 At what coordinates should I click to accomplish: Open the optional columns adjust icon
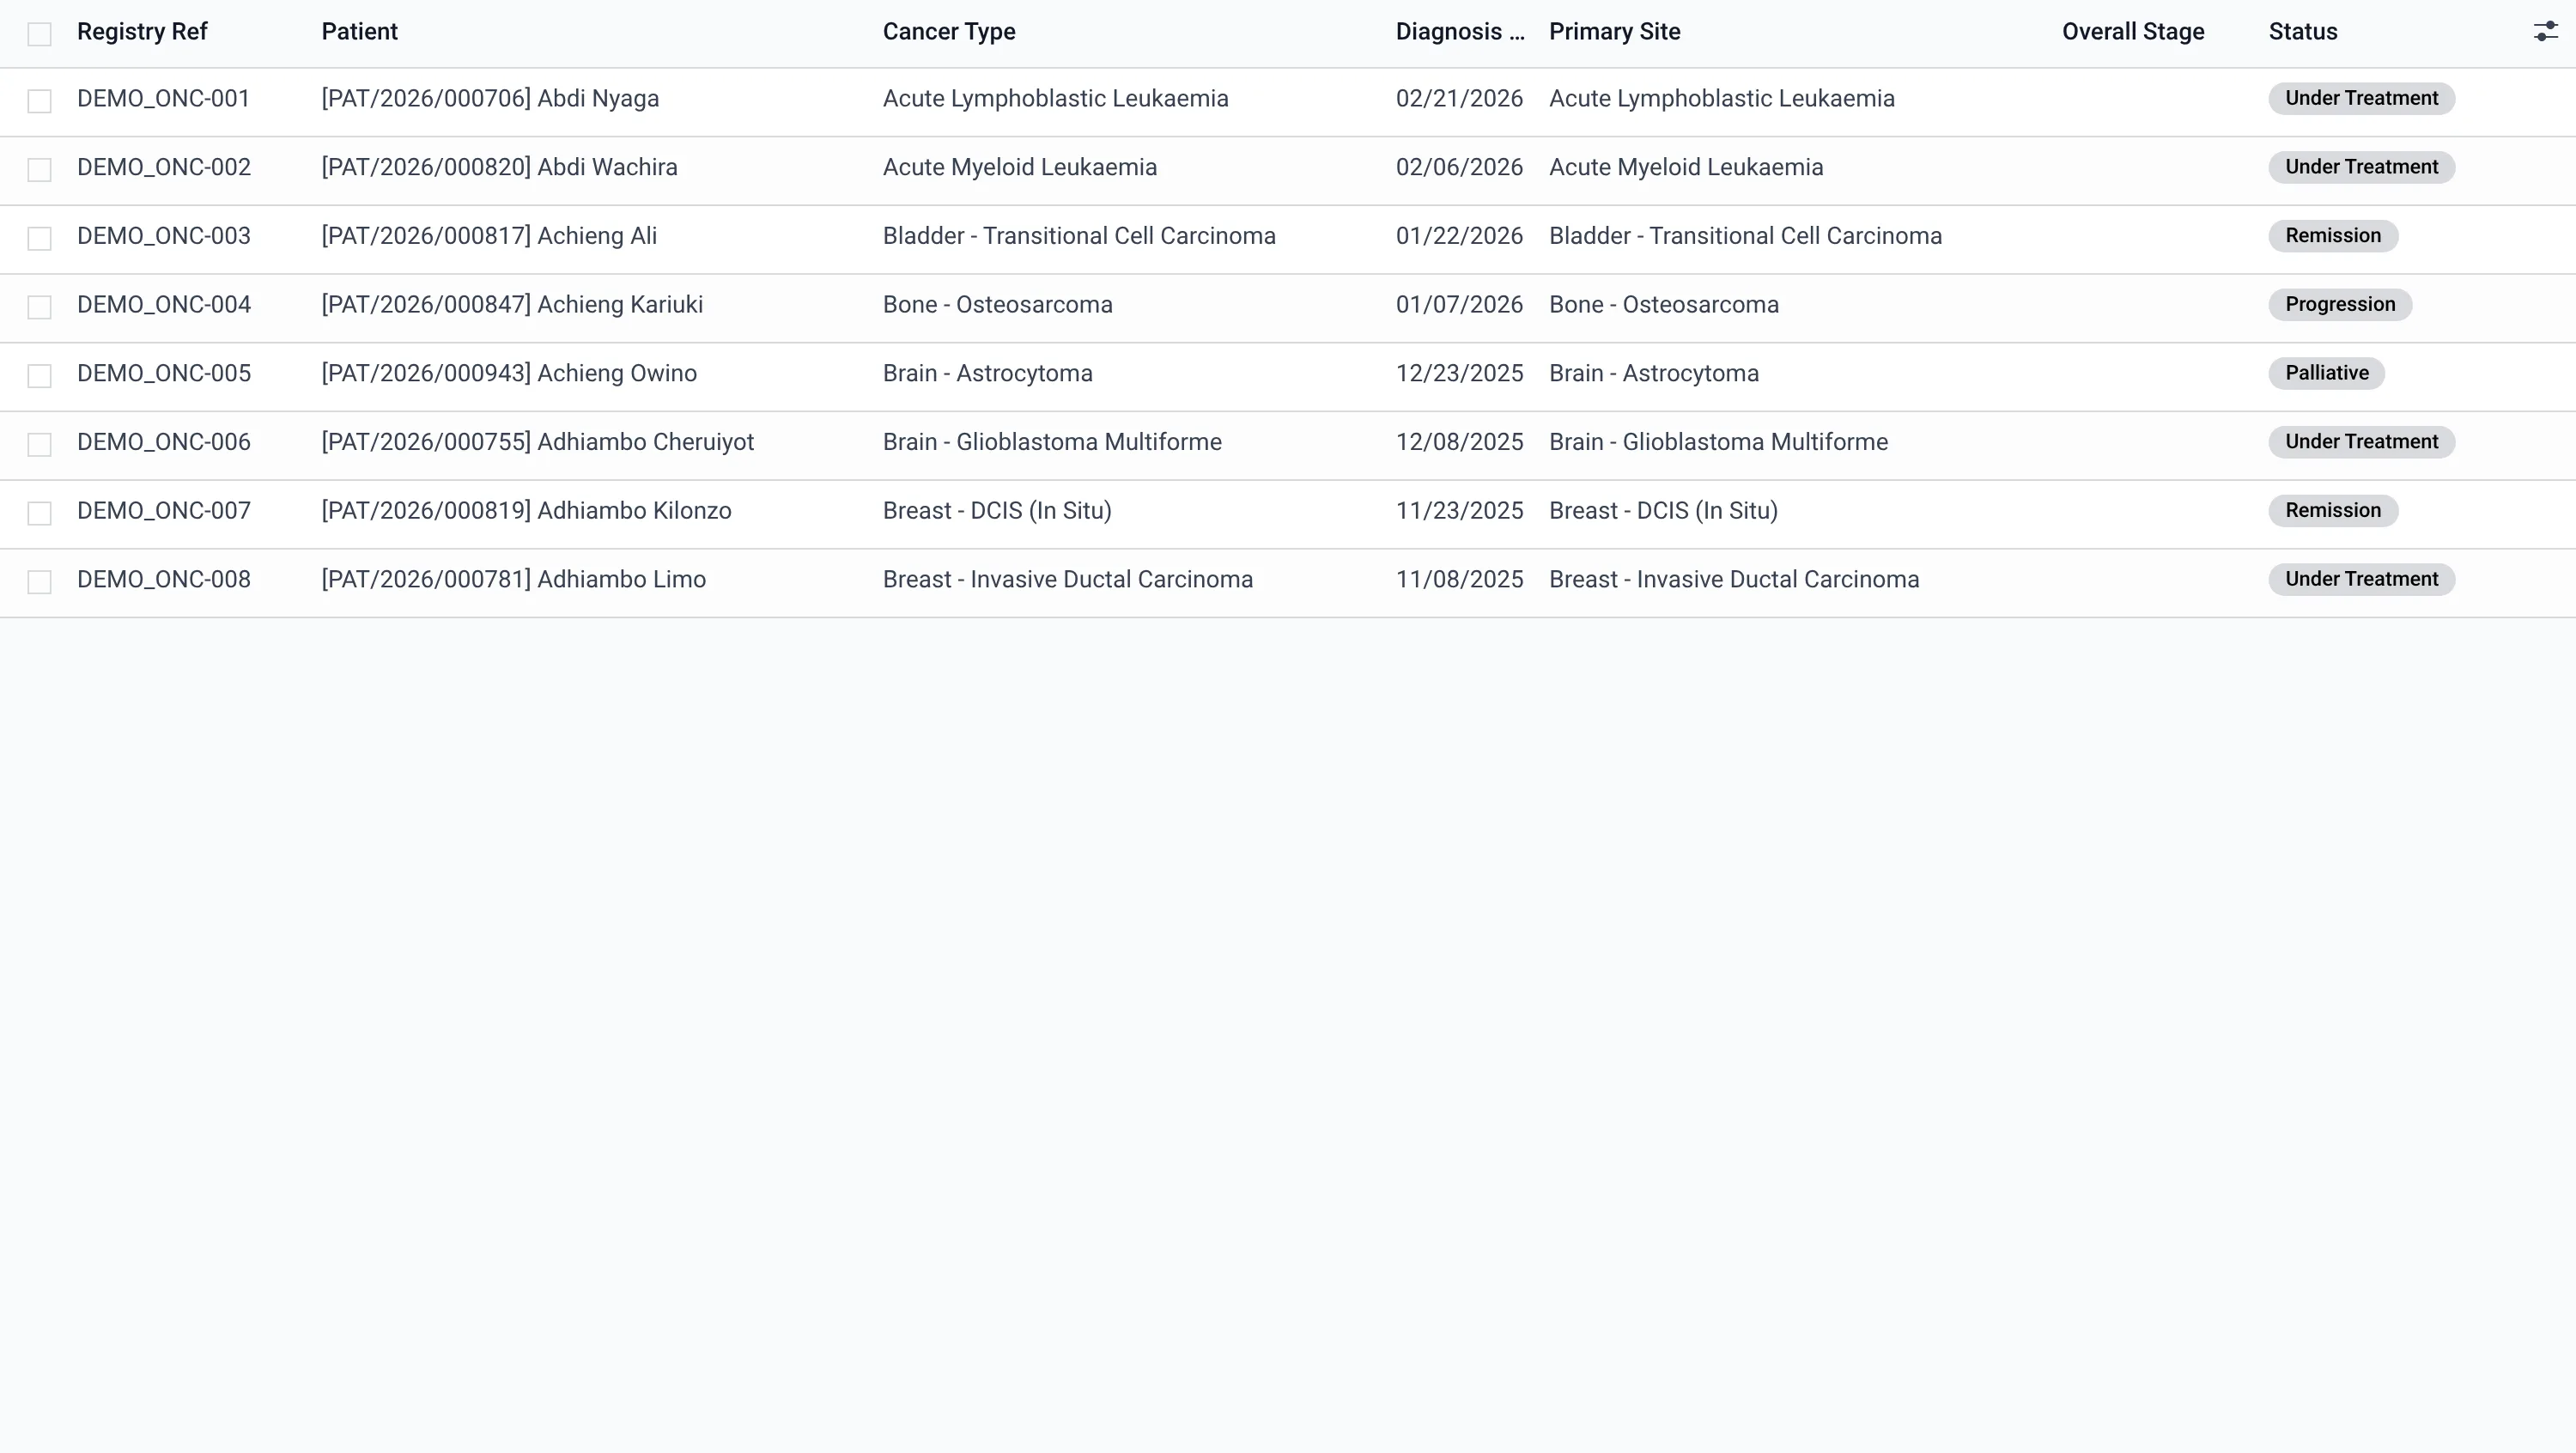(2545, 32)
